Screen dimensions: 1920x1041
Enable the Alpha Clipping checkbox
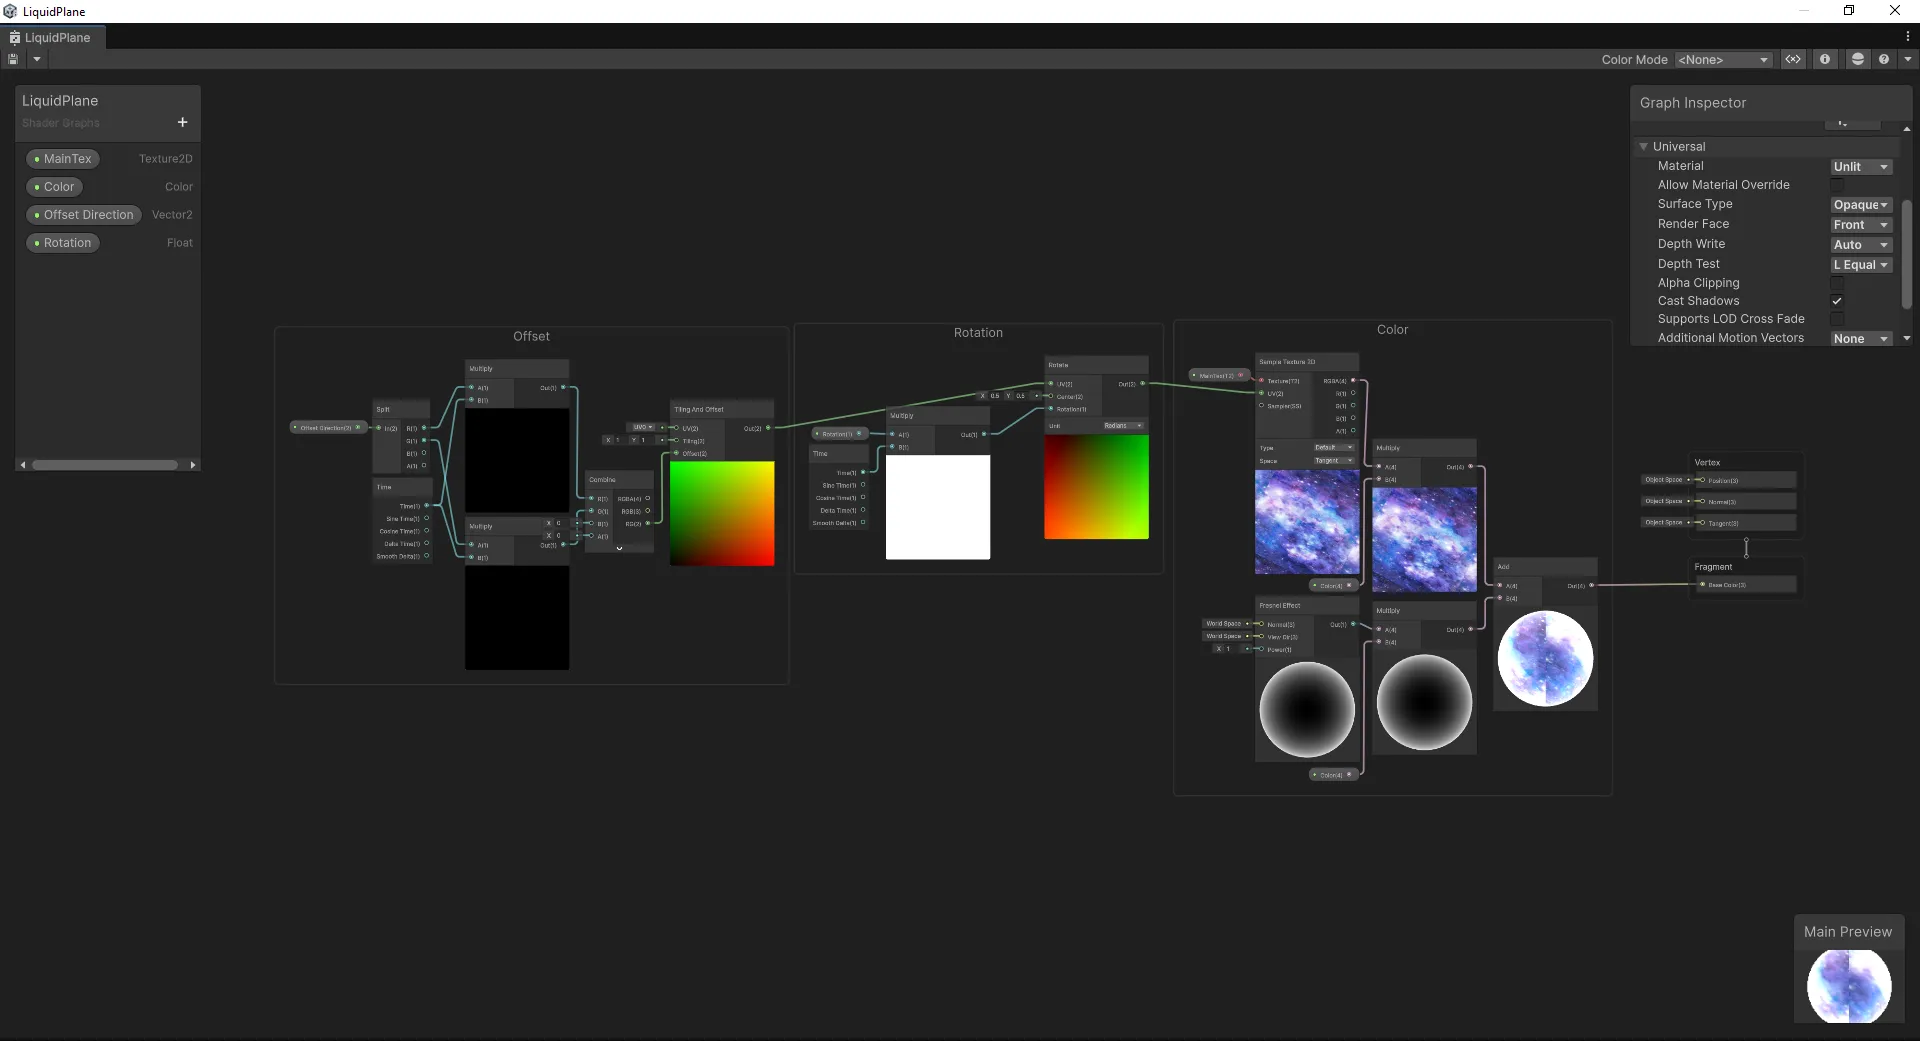click(1837, 283)
